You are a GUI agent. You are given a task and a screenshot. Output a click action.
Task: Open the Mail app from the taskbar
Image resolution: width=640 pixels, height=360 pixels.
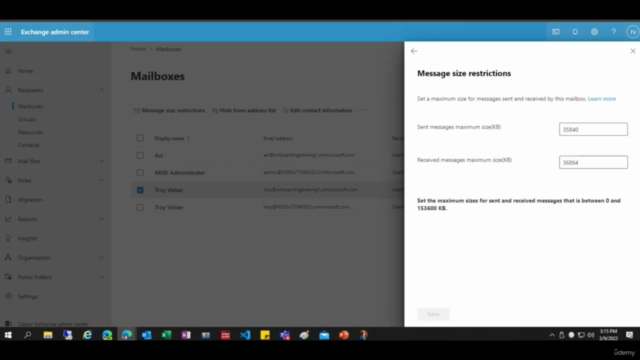(x=324, y=335)
